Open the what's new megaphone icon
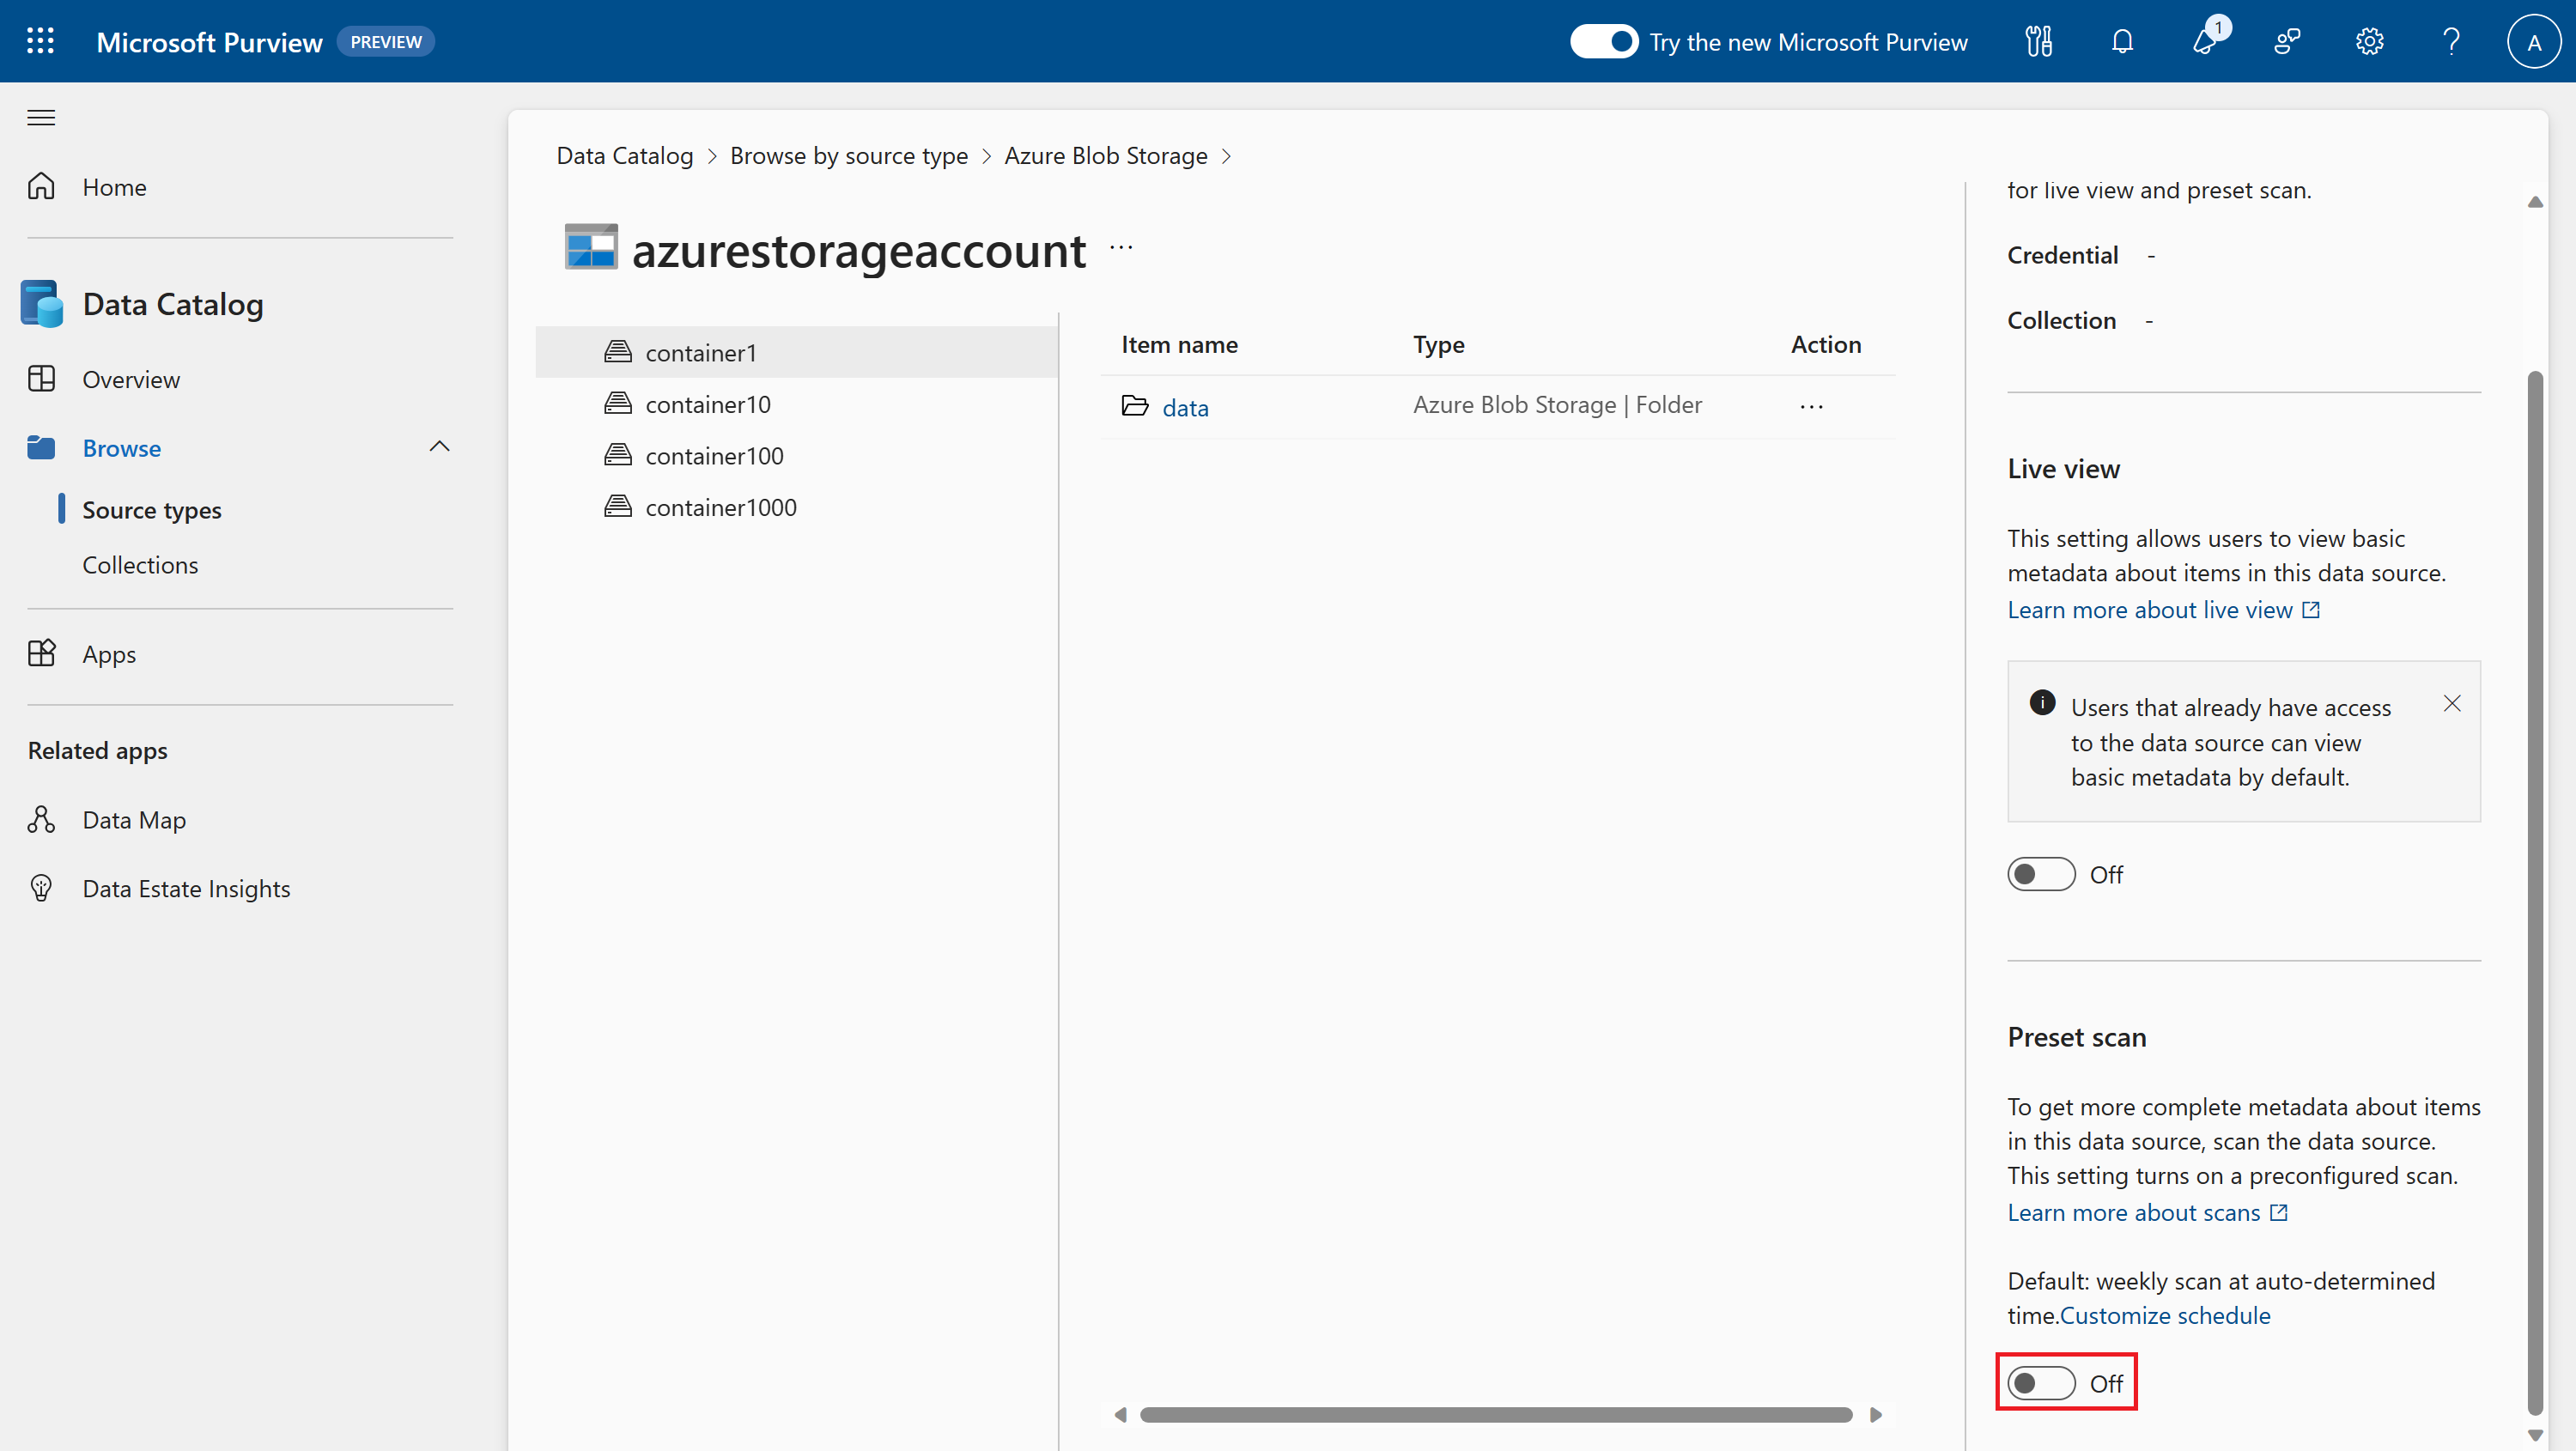This screenshot has height=1451, width=2576. click(x=2205, y=41)
